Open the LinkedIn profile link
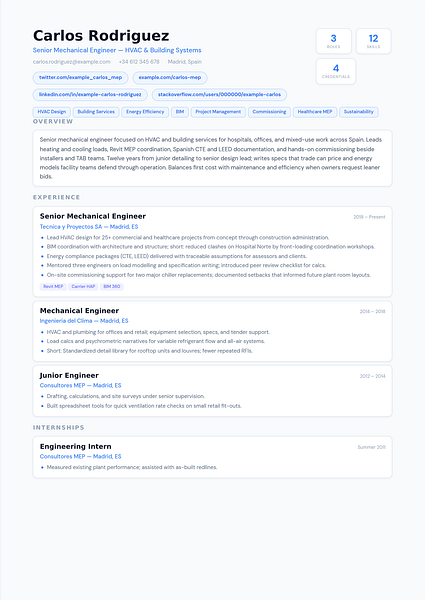This screenshot has width=425, height=600. 90,95
